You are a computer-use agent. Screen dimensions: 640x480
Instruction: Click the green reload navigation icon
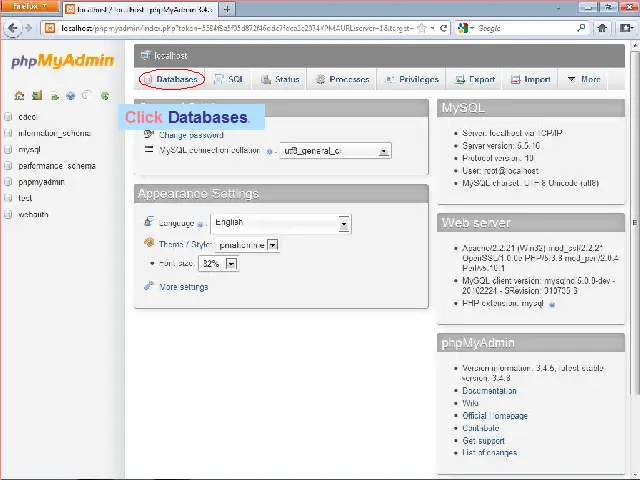[104, 96]
